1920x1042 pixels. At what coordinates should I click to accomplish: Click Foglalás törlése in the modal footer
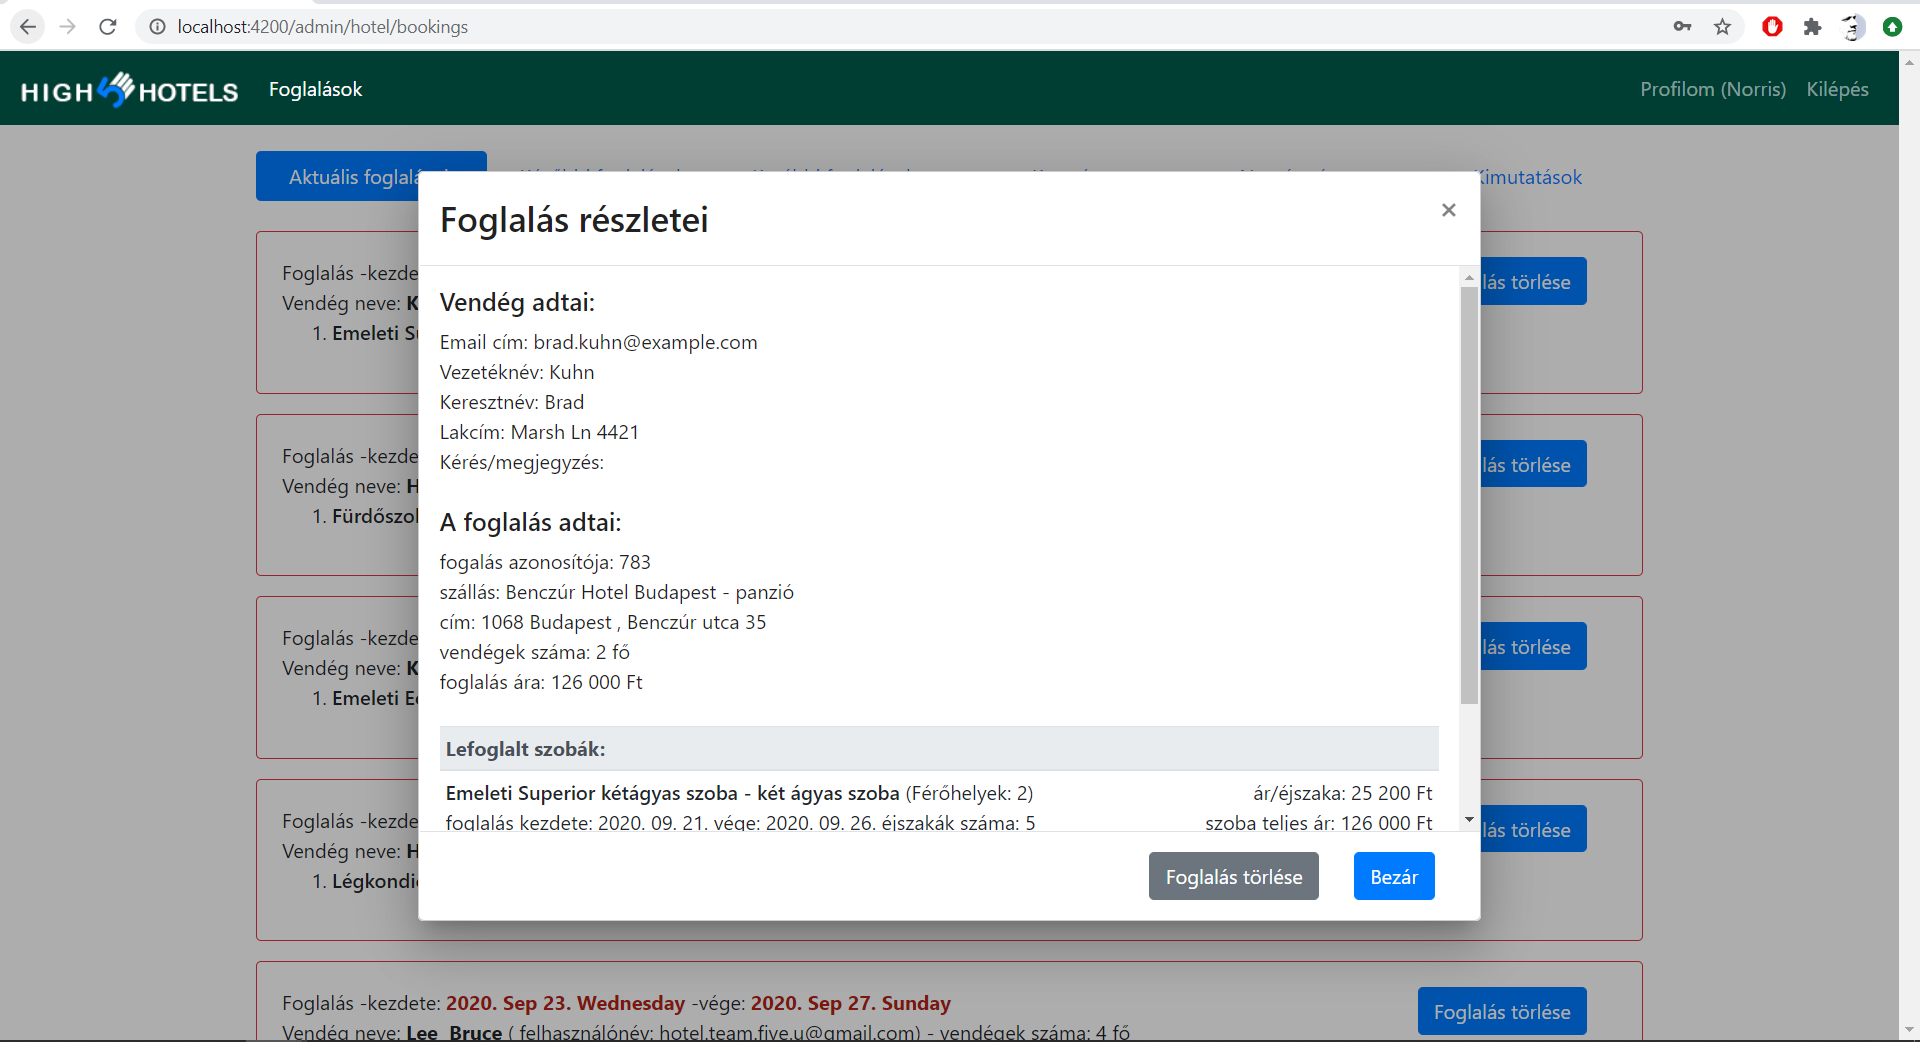(1233, 876)
